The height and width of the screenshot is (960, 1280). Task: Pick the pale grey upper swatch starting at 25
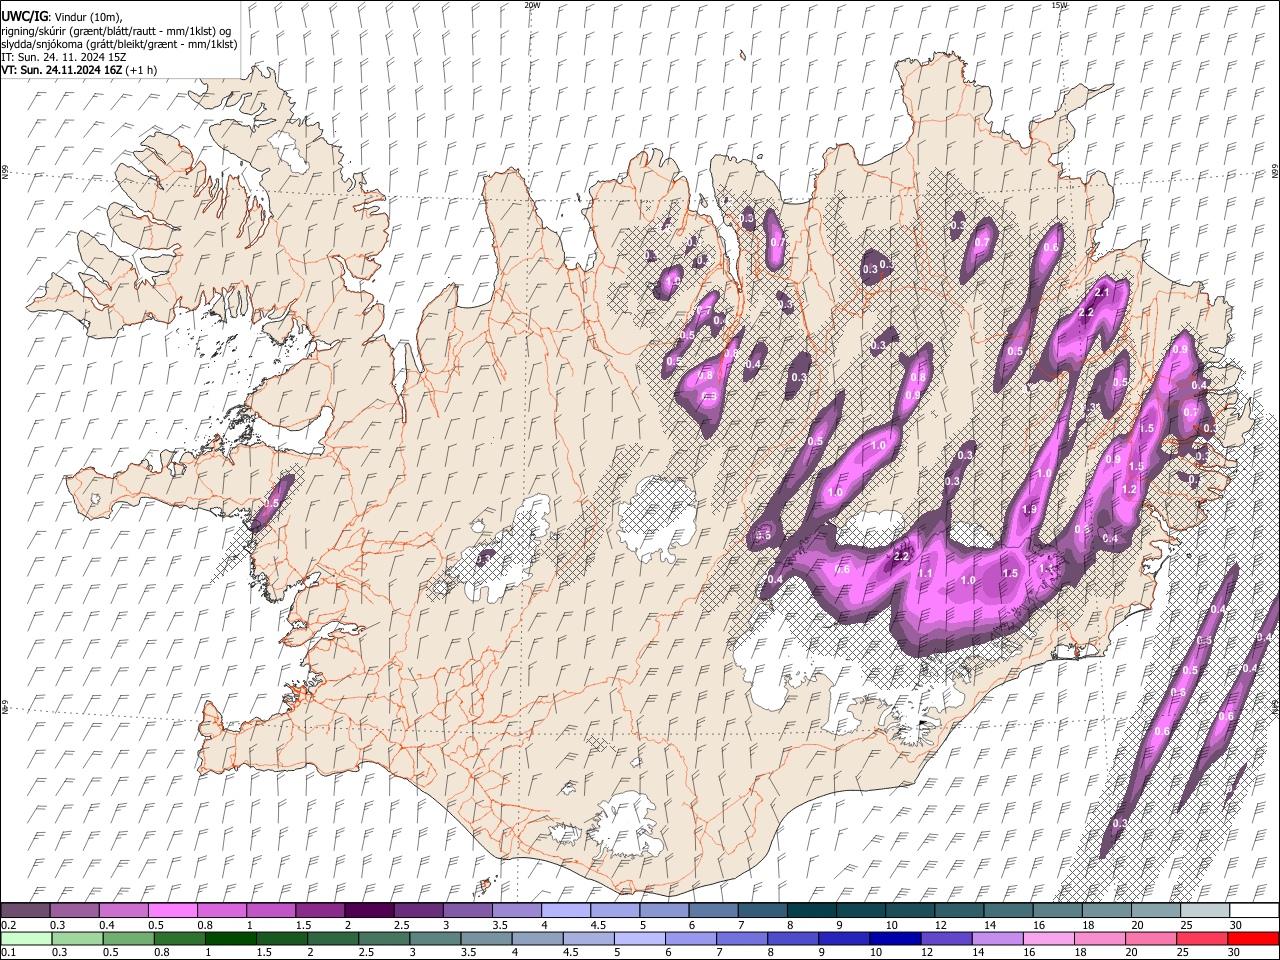coord(1205,910)
